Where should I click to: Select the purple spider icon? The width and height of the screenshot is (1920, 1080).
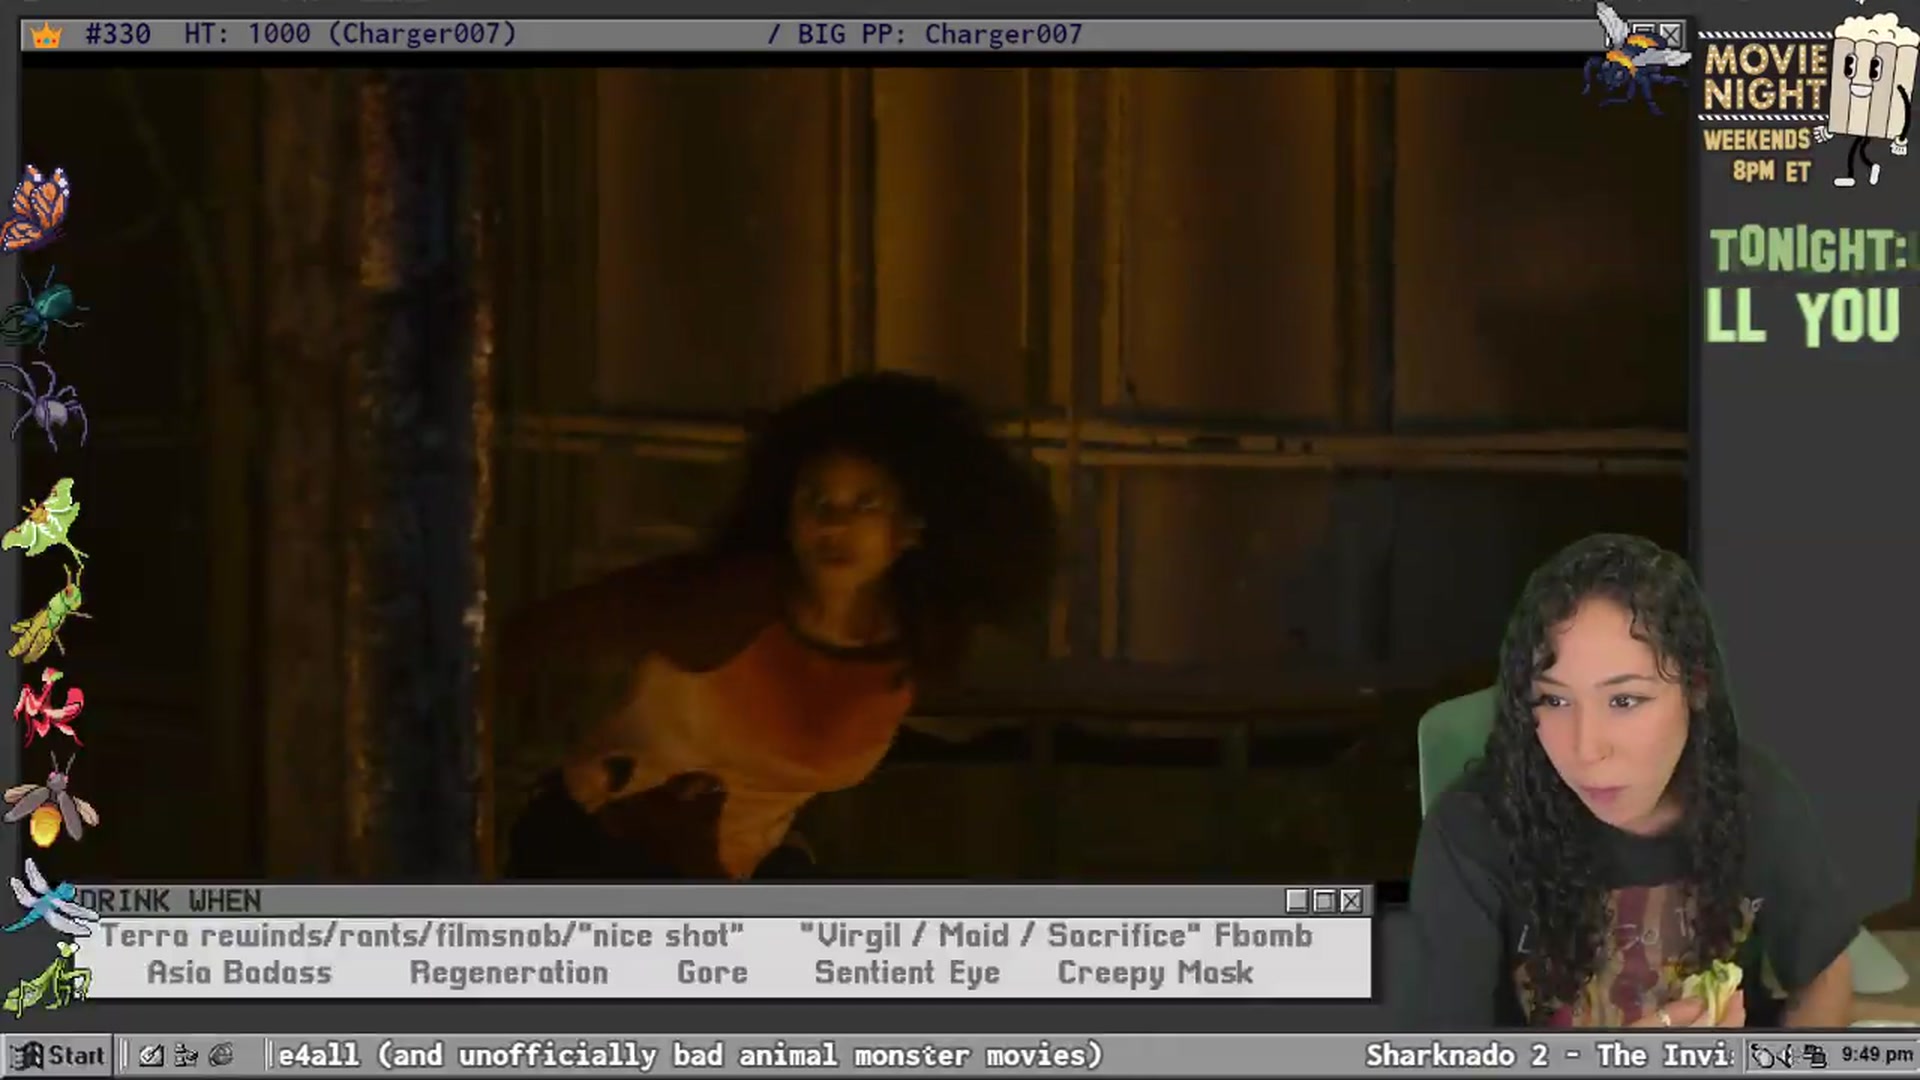(x=45, y=405)
